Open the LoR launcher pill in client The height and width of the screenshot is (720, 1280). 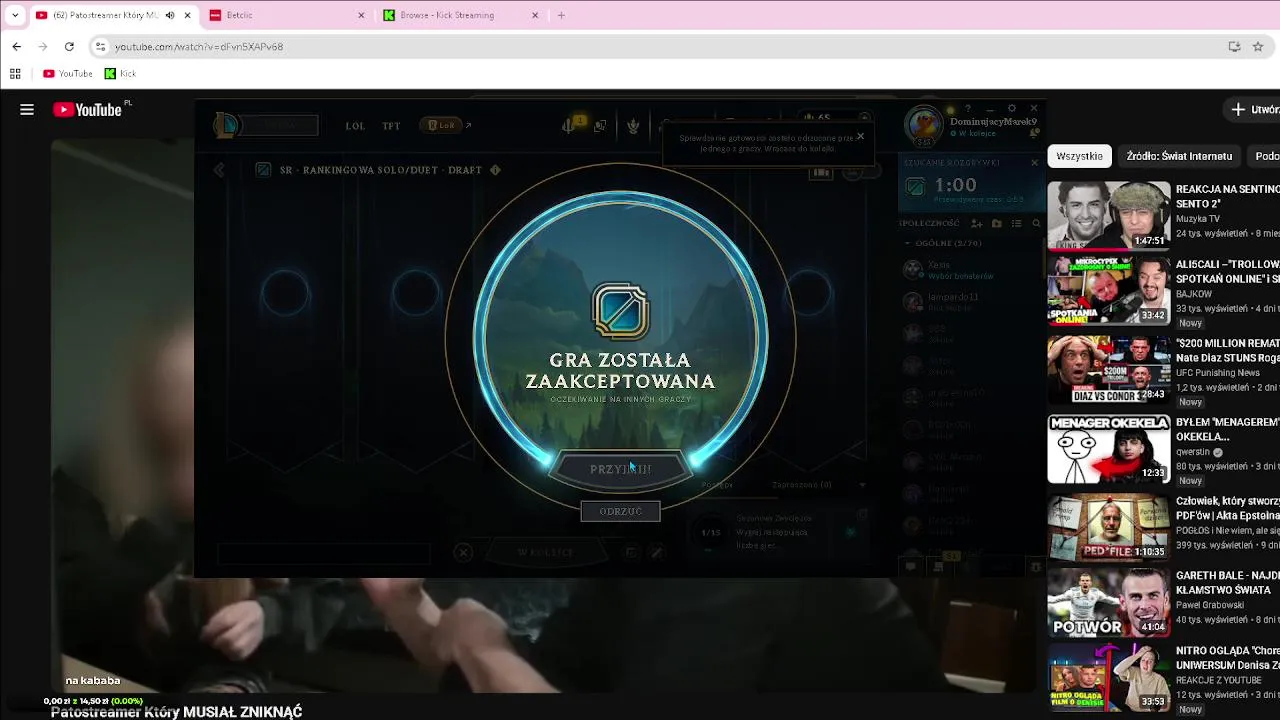(x=441, y=125)
